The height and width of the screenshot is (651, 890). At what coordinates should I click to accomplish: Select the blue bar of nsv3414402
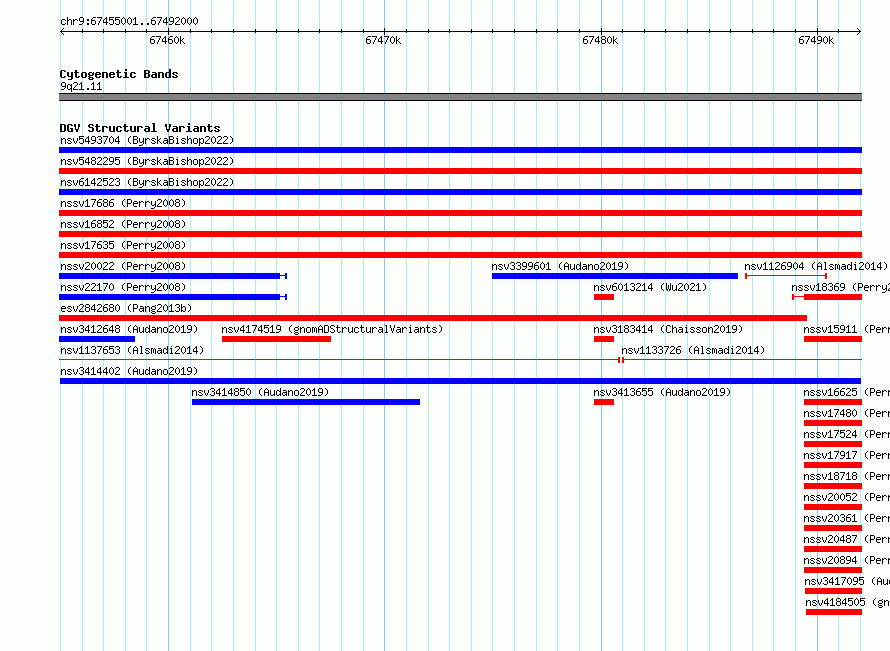tap(460, 381)
